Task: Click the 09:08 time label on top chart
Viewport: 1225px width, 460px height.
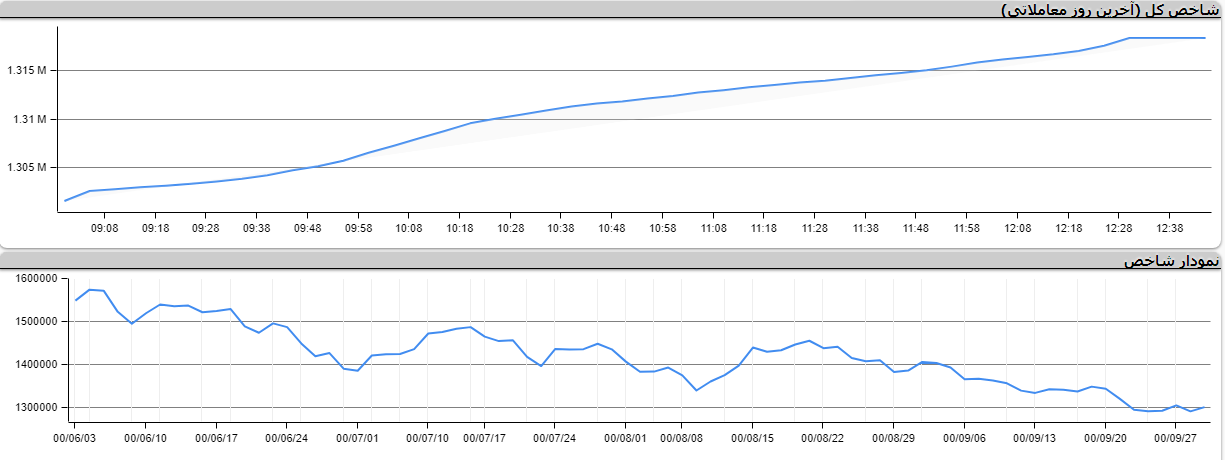Action: pyautogui.click(x=104, y=229)
